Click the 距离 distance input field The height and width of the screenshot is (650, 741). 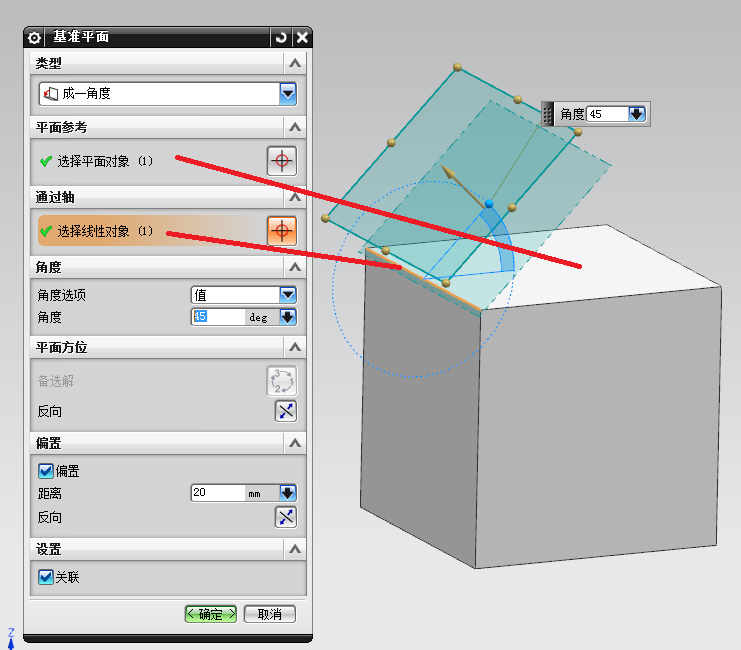218,493
